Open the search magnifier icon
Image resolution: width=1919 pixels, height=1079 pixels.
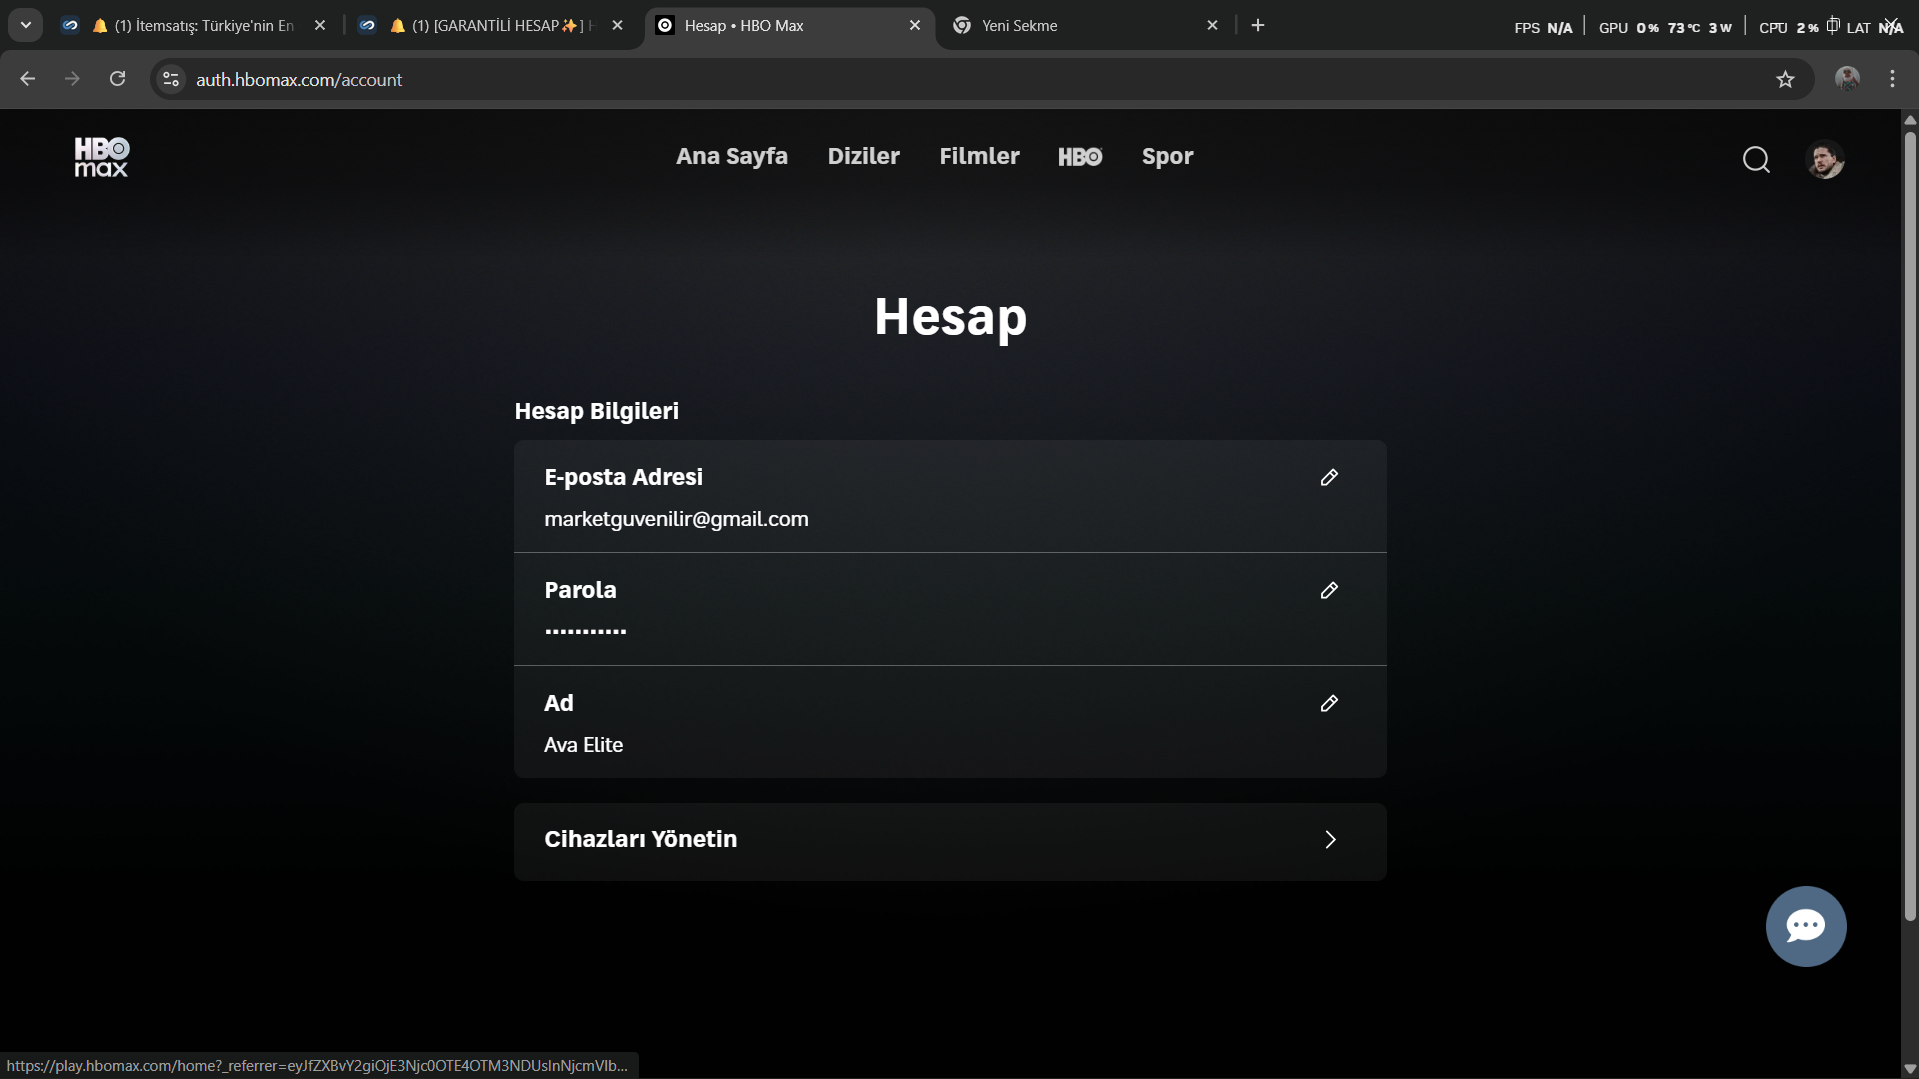pyautogui.click(x=1756, y=160)
